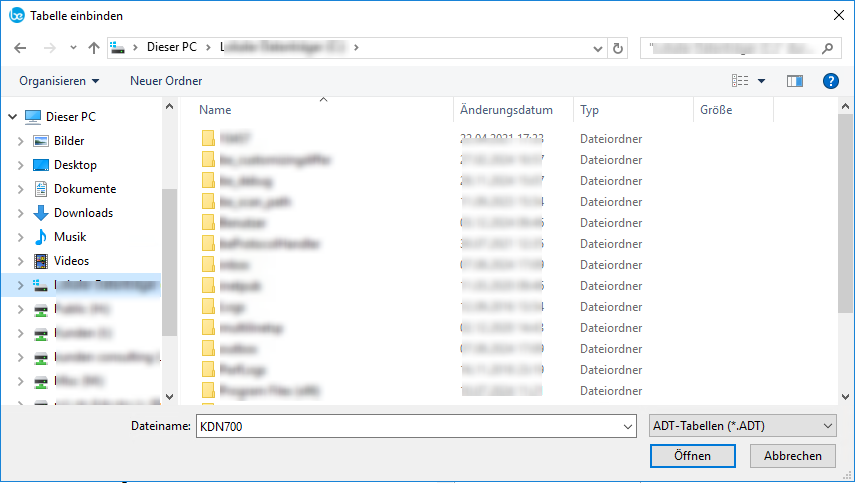This screenshot has height=483, width=856.
Task: Refresh the current folder view
Action: [617, 48]
